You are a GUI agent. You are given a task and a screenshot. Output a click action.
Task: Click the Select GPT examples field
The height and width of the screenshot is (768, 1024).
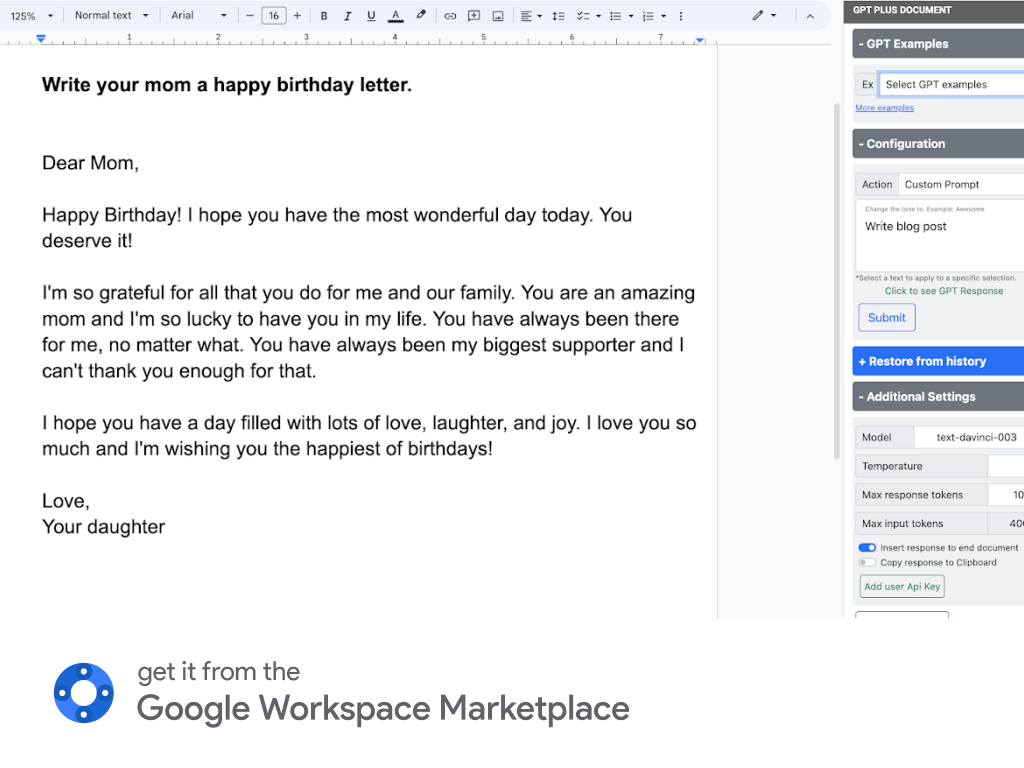(x=950, y=84)
